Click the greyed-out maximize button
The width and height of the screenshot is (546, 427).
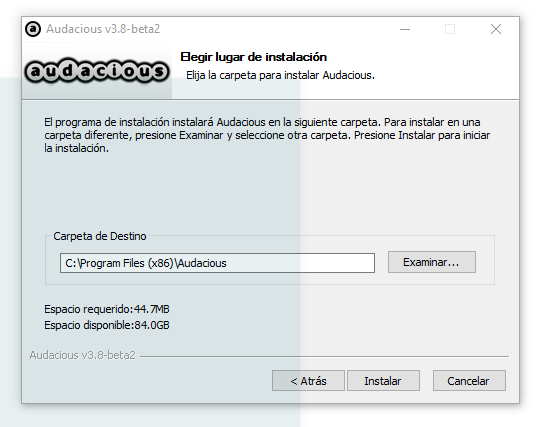coord(450,29)
